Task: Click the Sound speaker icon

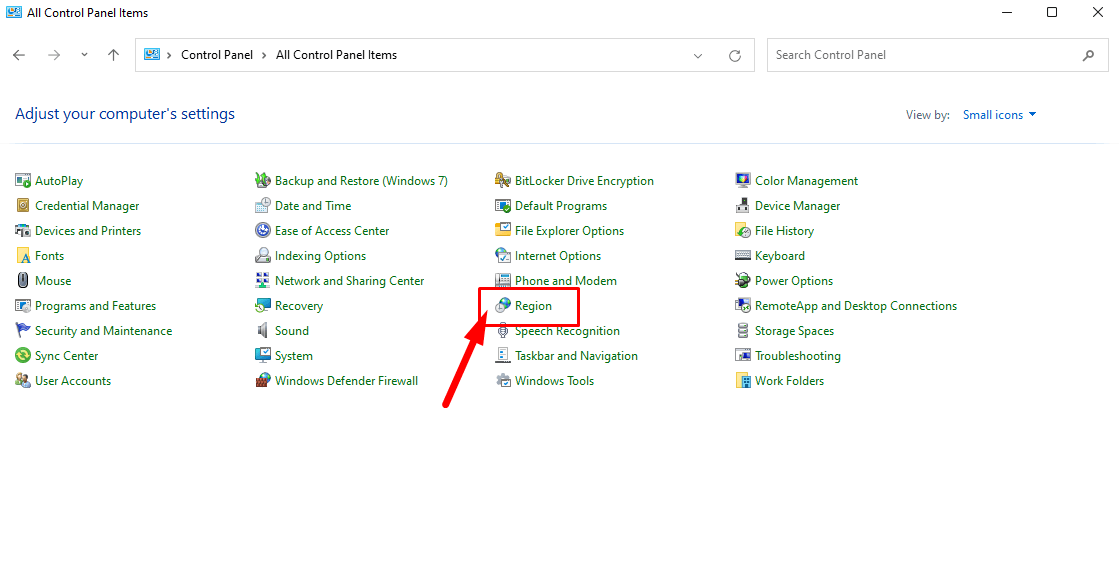Action: coord(263,331)
